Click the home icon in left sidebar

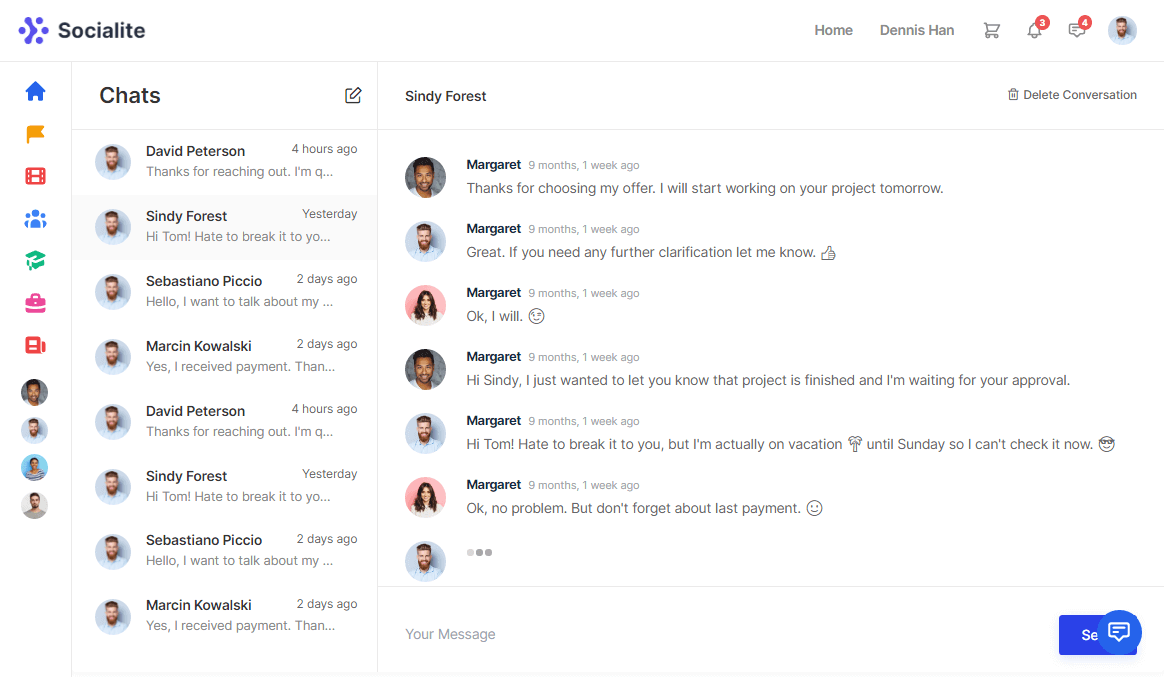(x=35, y=92)
